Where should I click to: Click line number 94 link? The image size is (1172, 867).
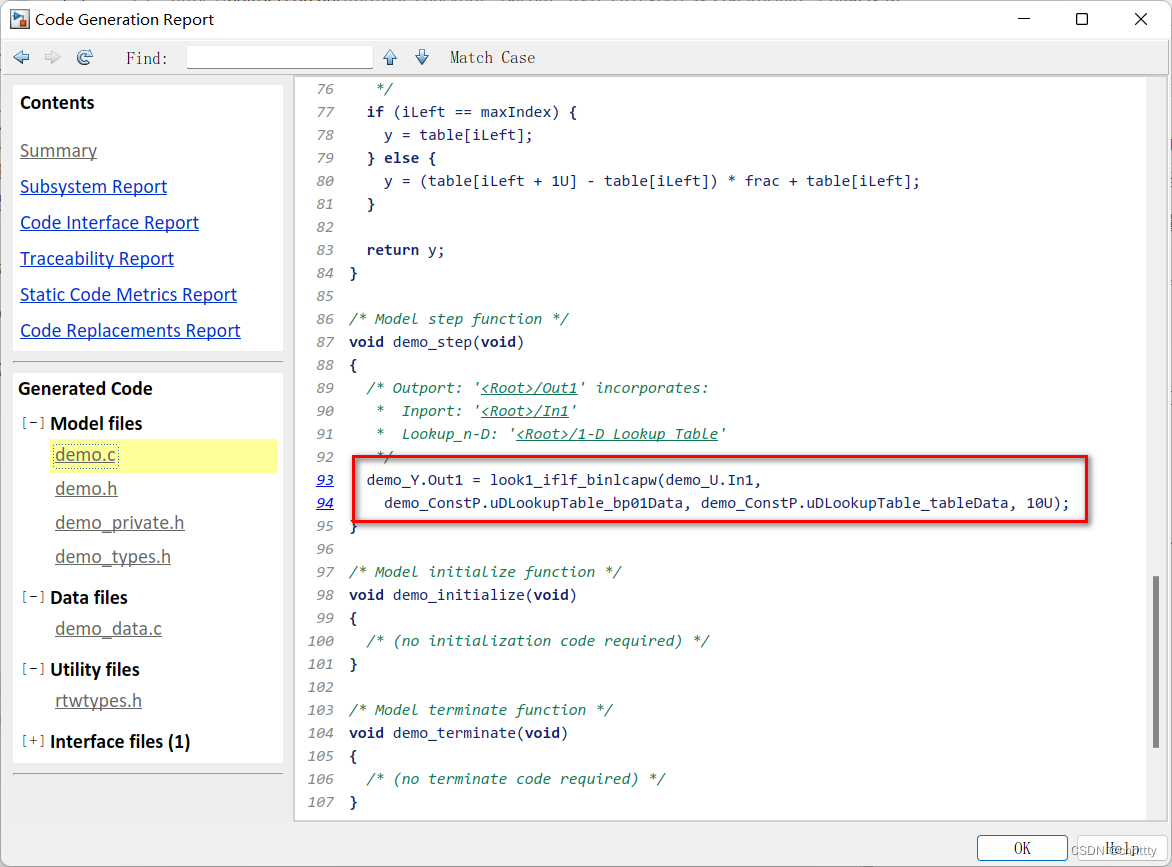click(x=325, y=503)
